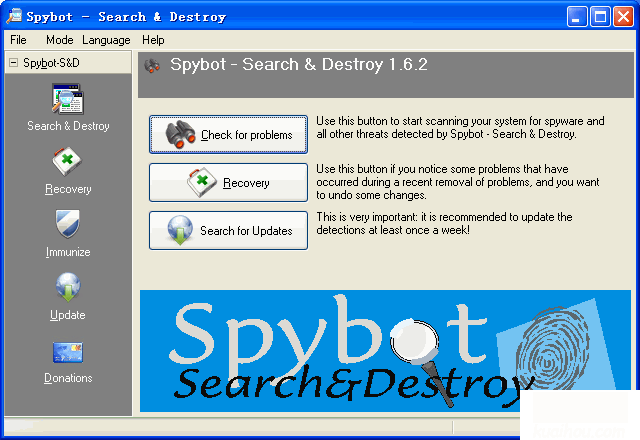
Task: Open the Help menu
Action: (x=153, y=40)
